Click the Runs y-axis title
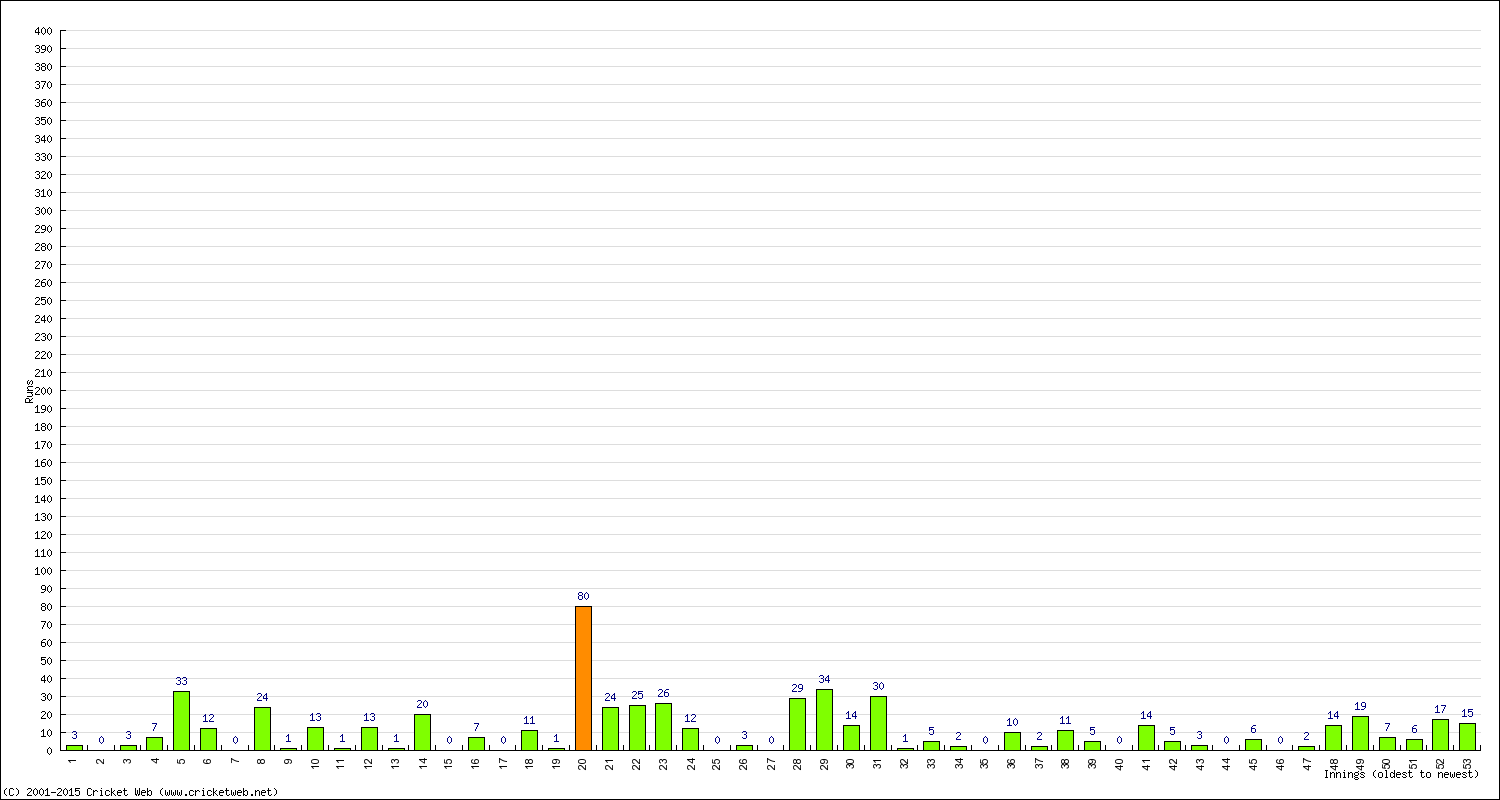The width and height of the screenshot is (1500, 800). [x=30, y=391]
